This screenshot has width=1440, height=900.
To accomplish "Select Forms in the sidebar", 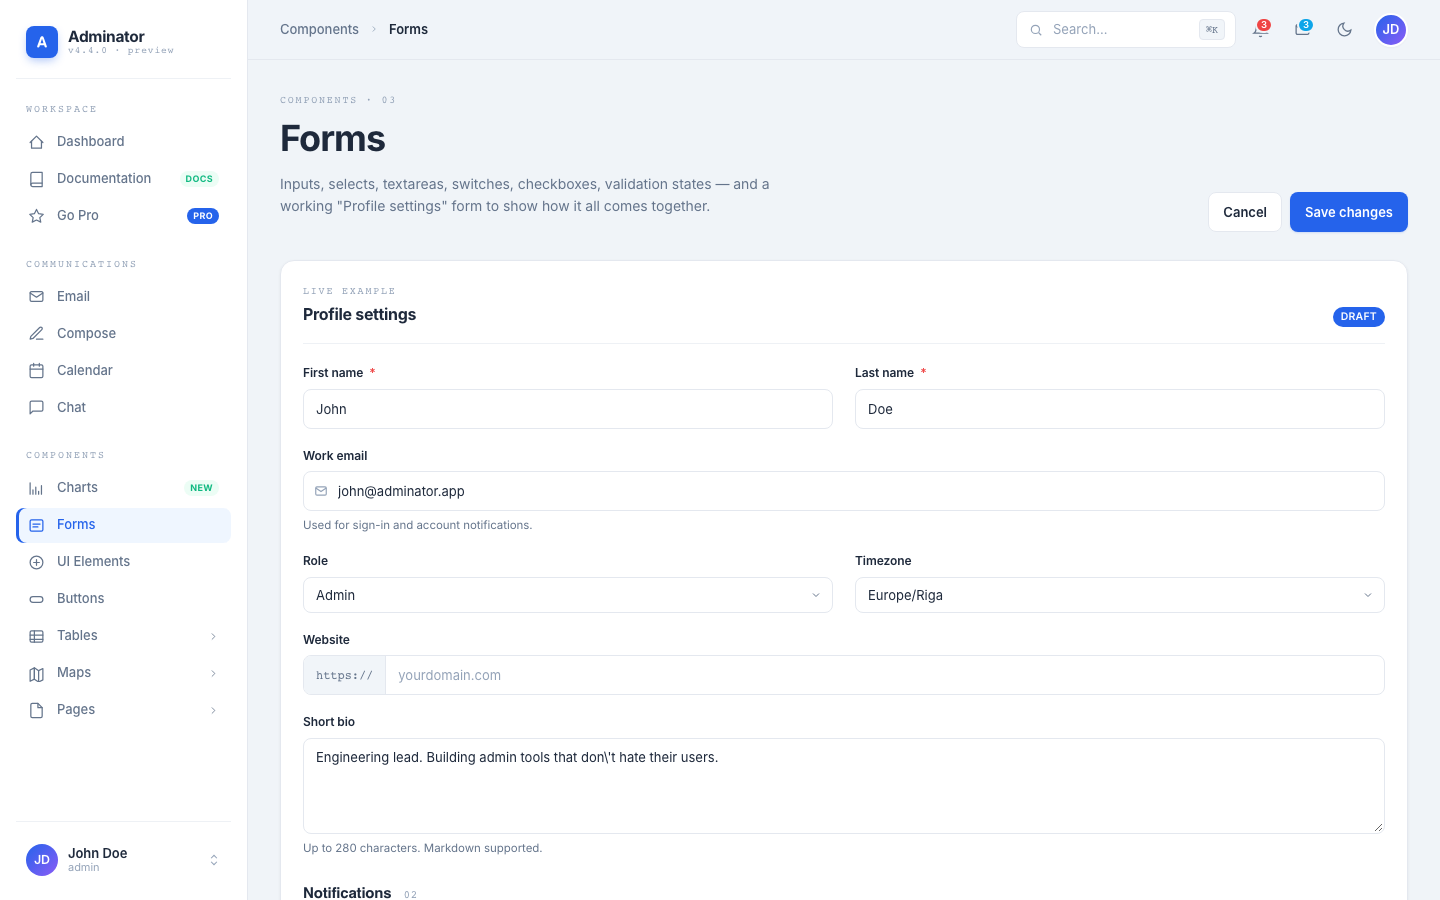I will tap(124, 525).
